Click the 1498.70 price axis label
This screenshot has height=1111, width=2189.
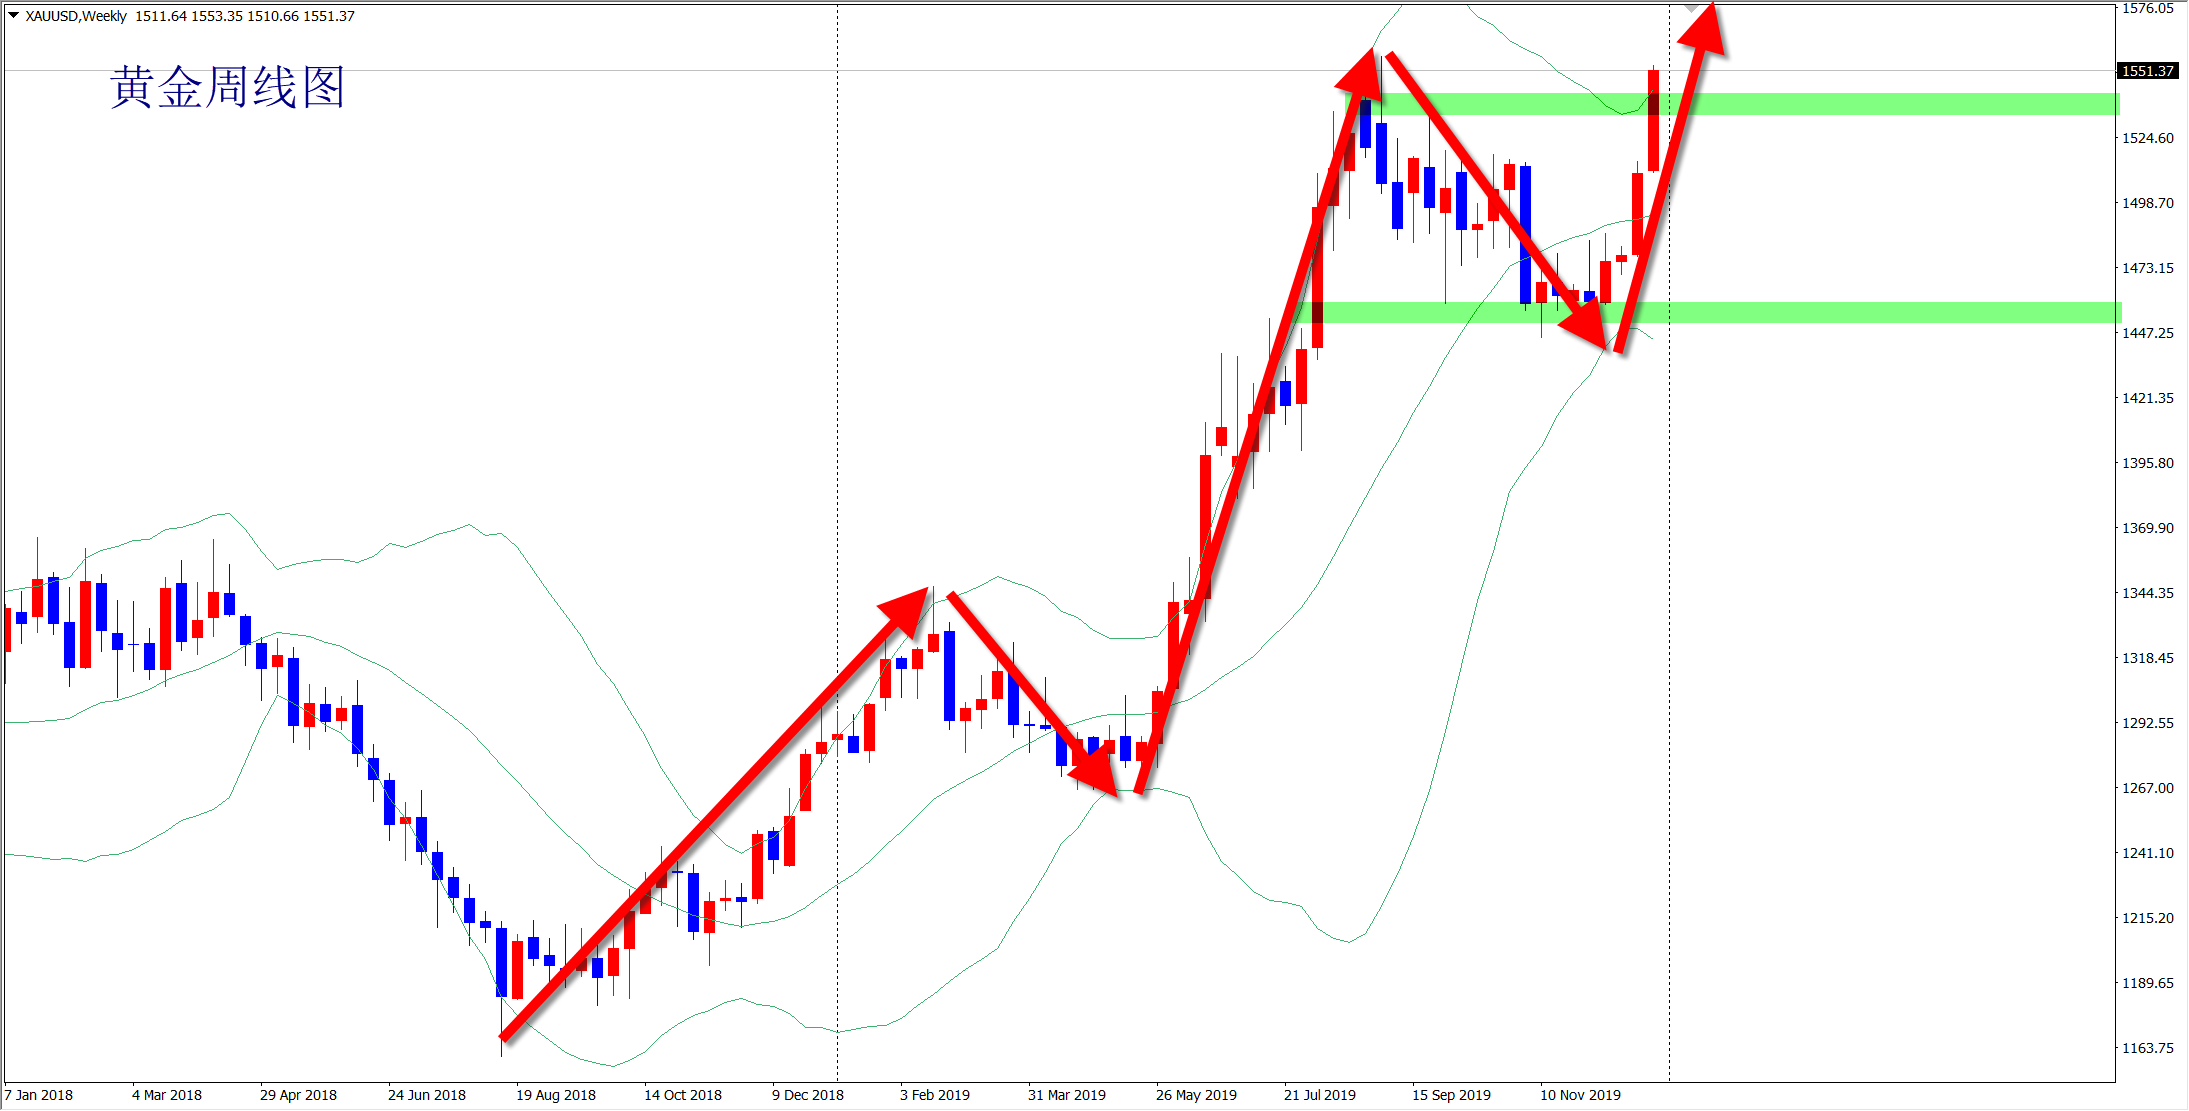pos(2148,203)
